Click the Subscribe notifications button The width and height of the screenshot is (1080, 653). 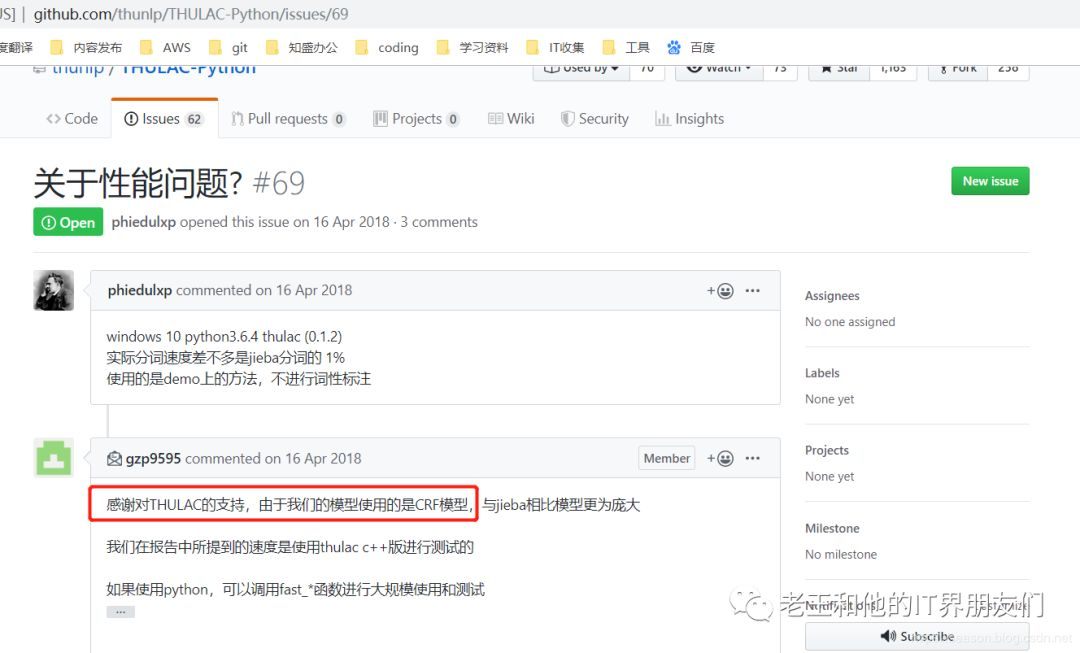point(917,636)
